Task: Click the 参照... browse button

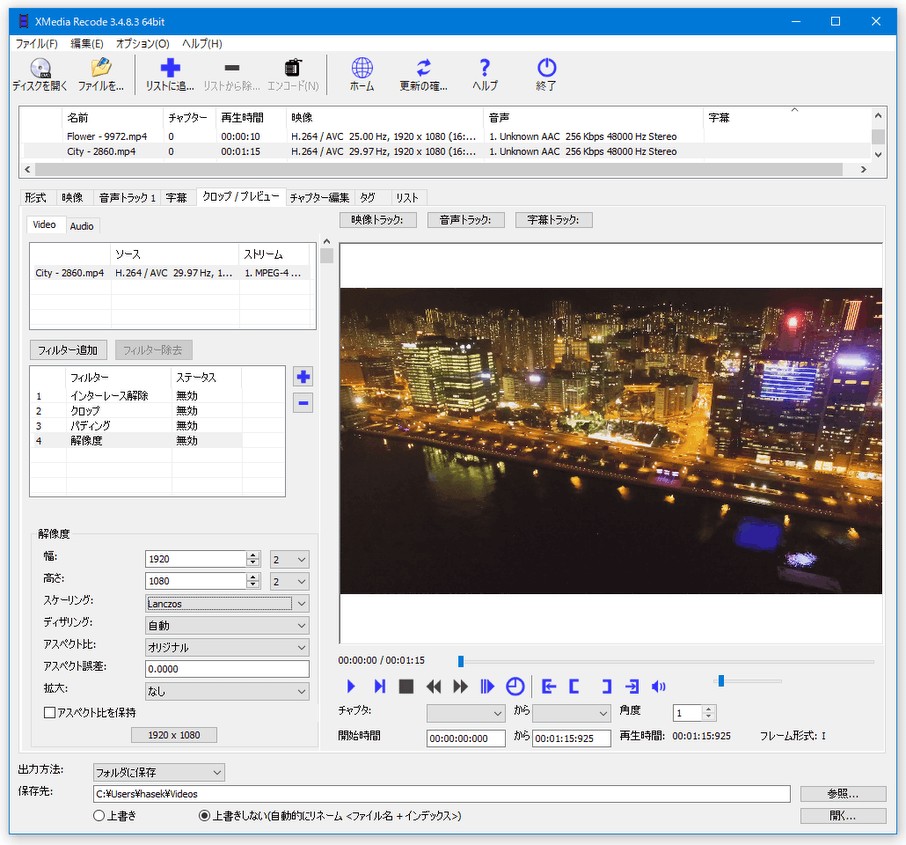Action: point(842,794)
